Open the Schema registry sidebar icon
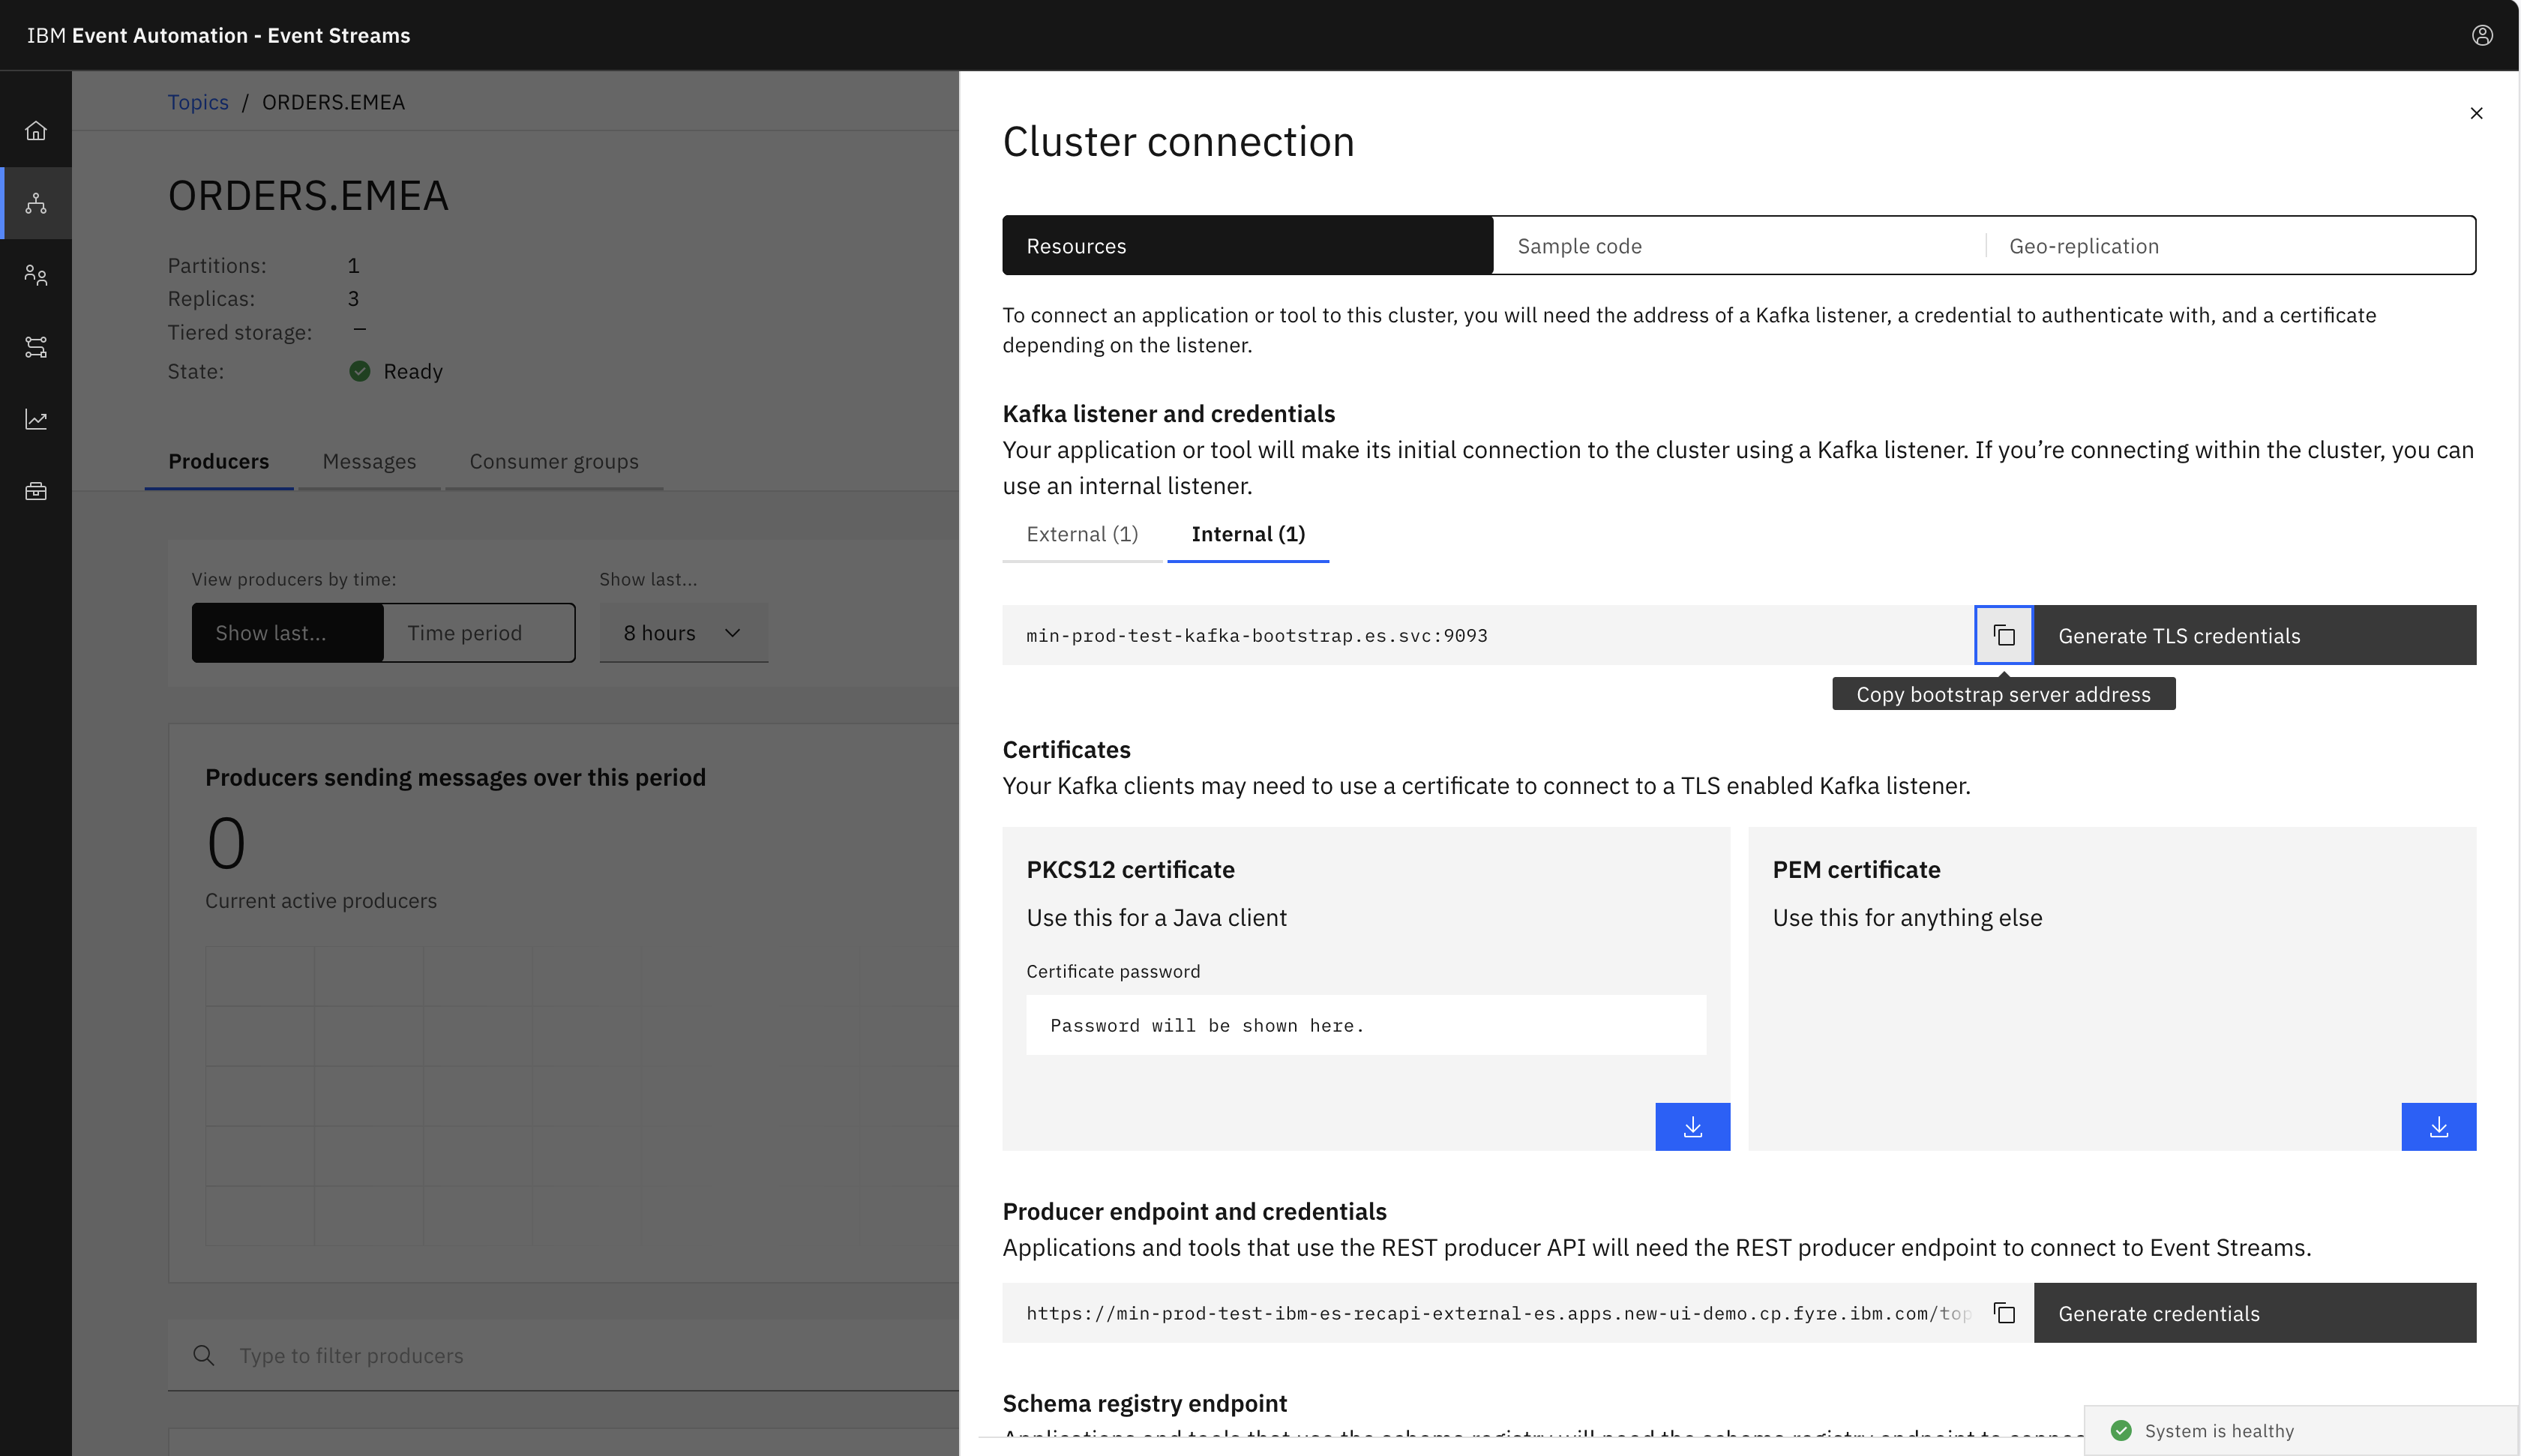Screen dimensions: 2521x1456 pos(36,347)
